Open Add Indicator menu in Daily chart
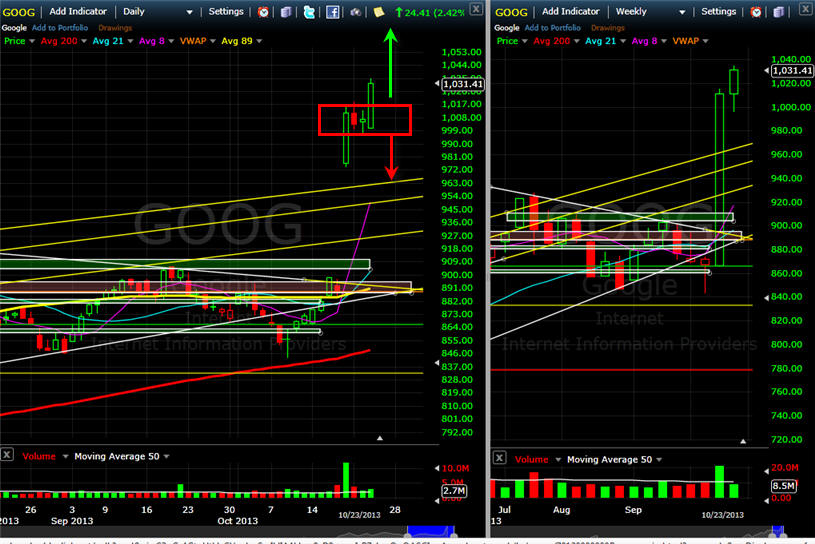815x544 pixels. pyautogui.click(x=78, y=11)
